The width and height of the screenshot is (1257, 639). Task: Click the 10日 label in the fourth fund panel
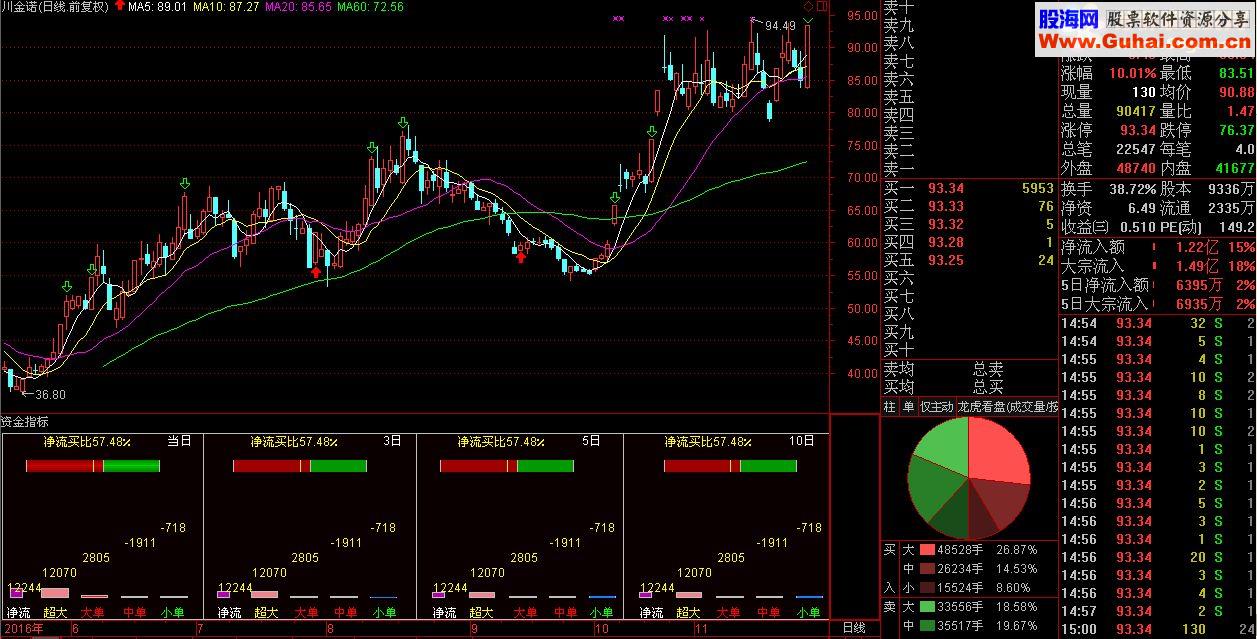[x=802, y=440]
